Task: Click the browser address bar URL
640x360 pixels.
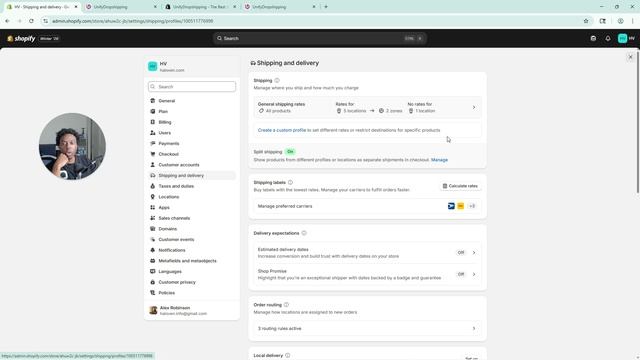Action: (x=133, y=21)
